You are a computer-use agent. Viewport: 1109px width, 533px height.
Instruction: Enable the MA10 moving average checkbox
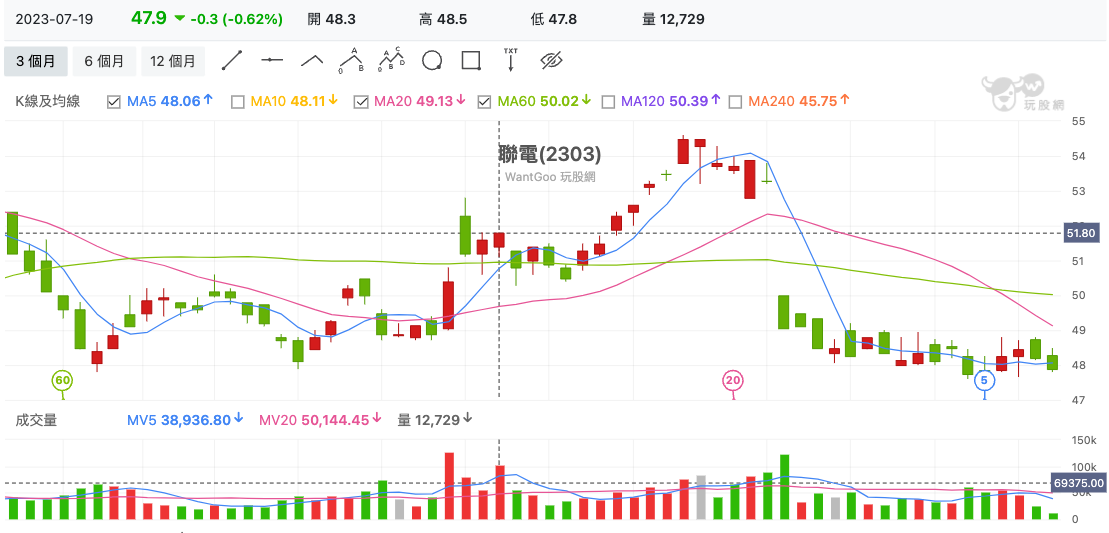point(238,102)
